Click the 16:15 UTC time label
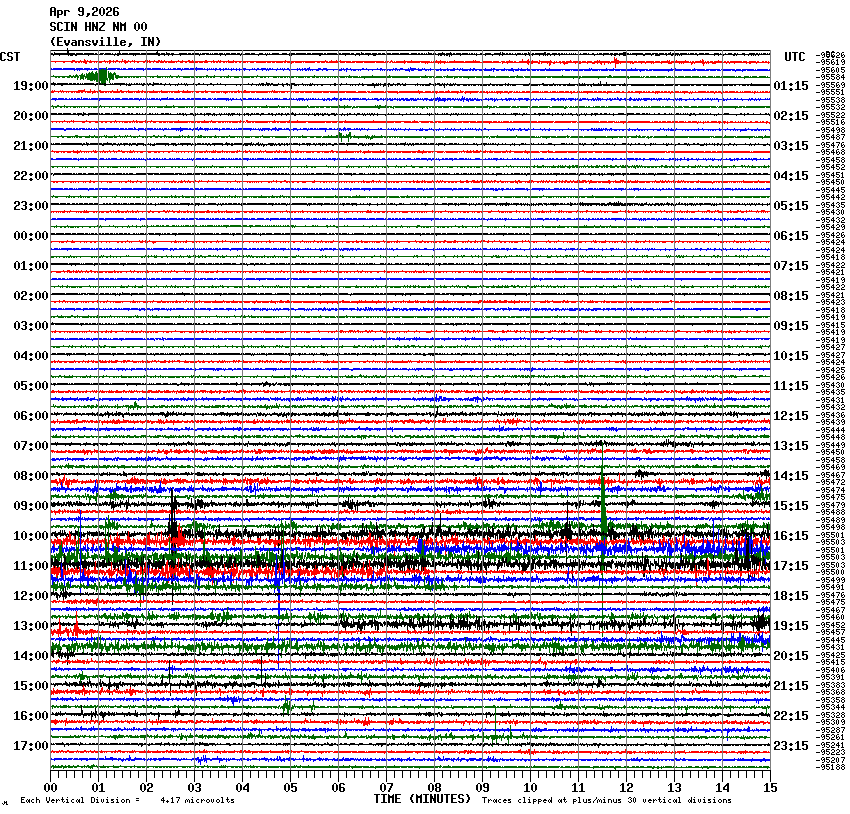Image resolution: width=850 pixels, height=814 pixels. (791, 536)
